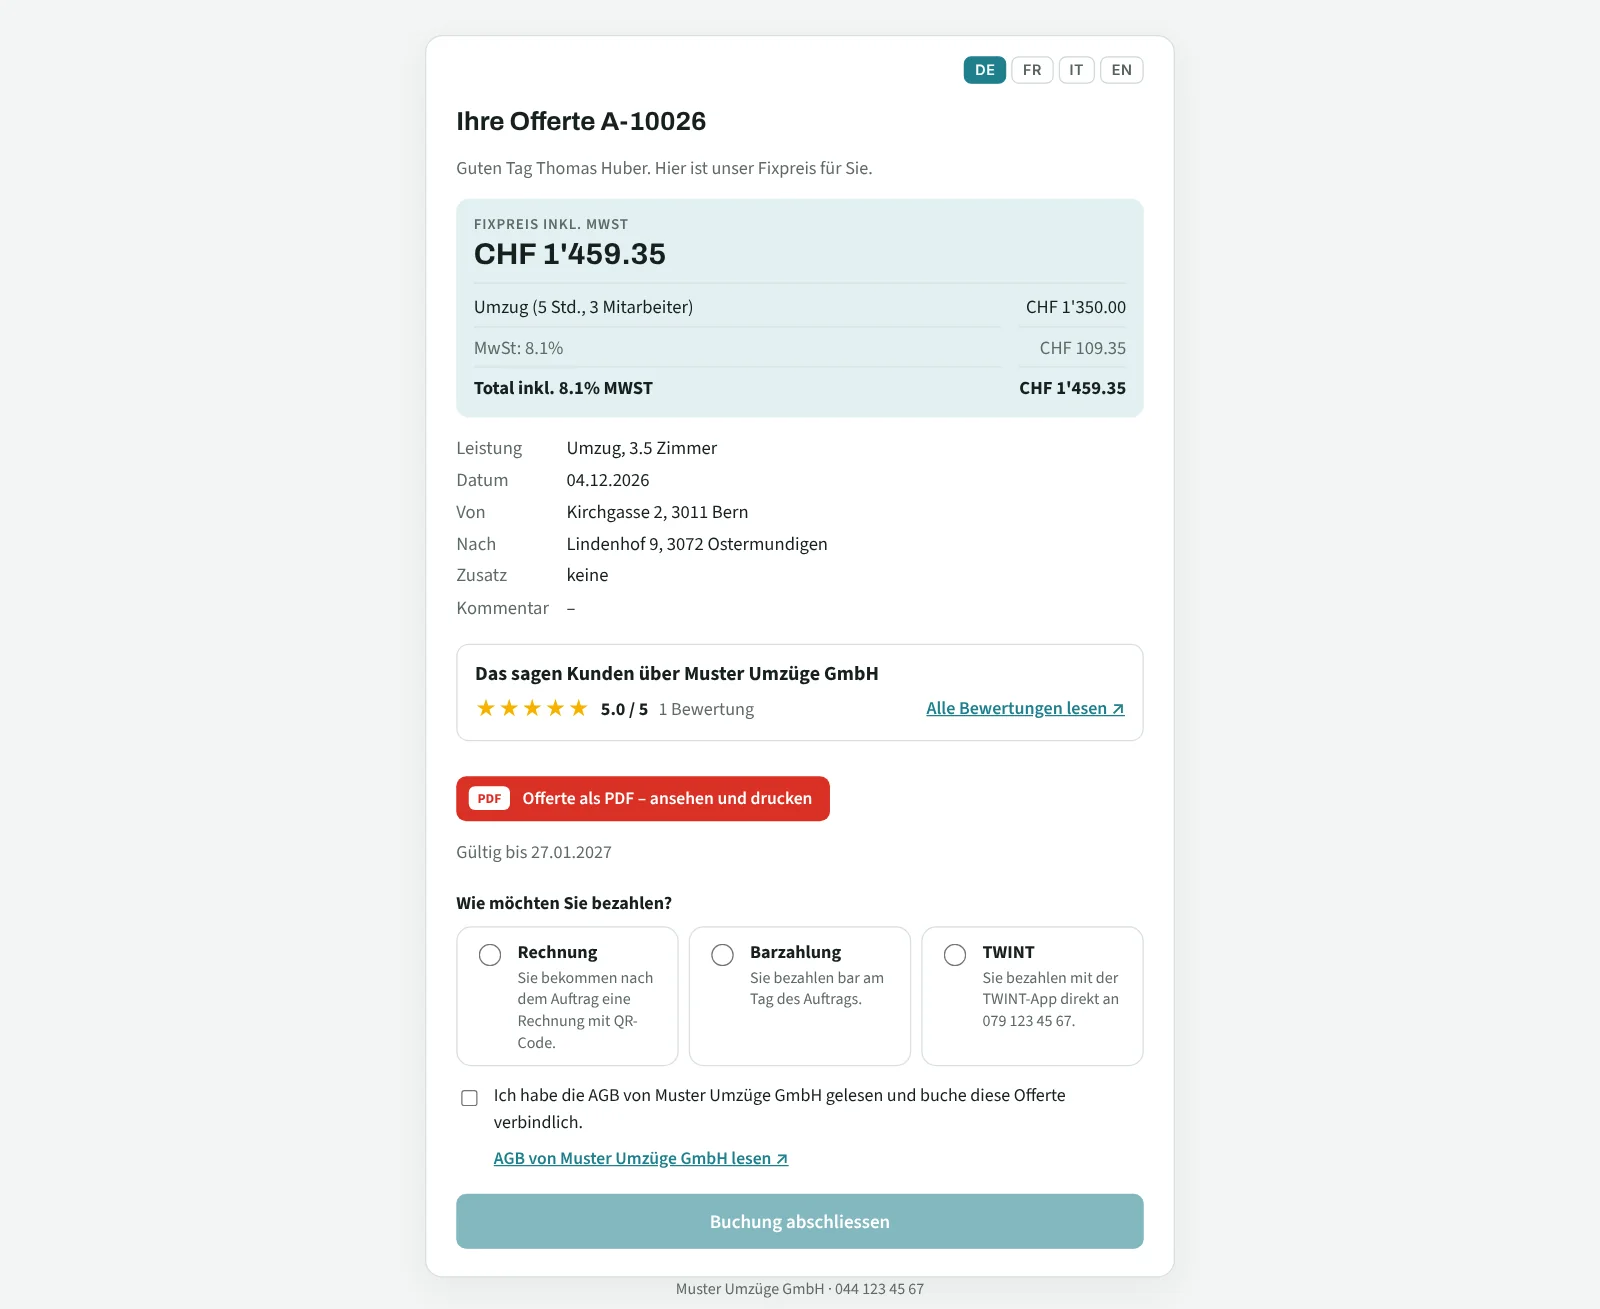
Task: Click the Barzahlung payment card description
Action: [x=817, y=988]
